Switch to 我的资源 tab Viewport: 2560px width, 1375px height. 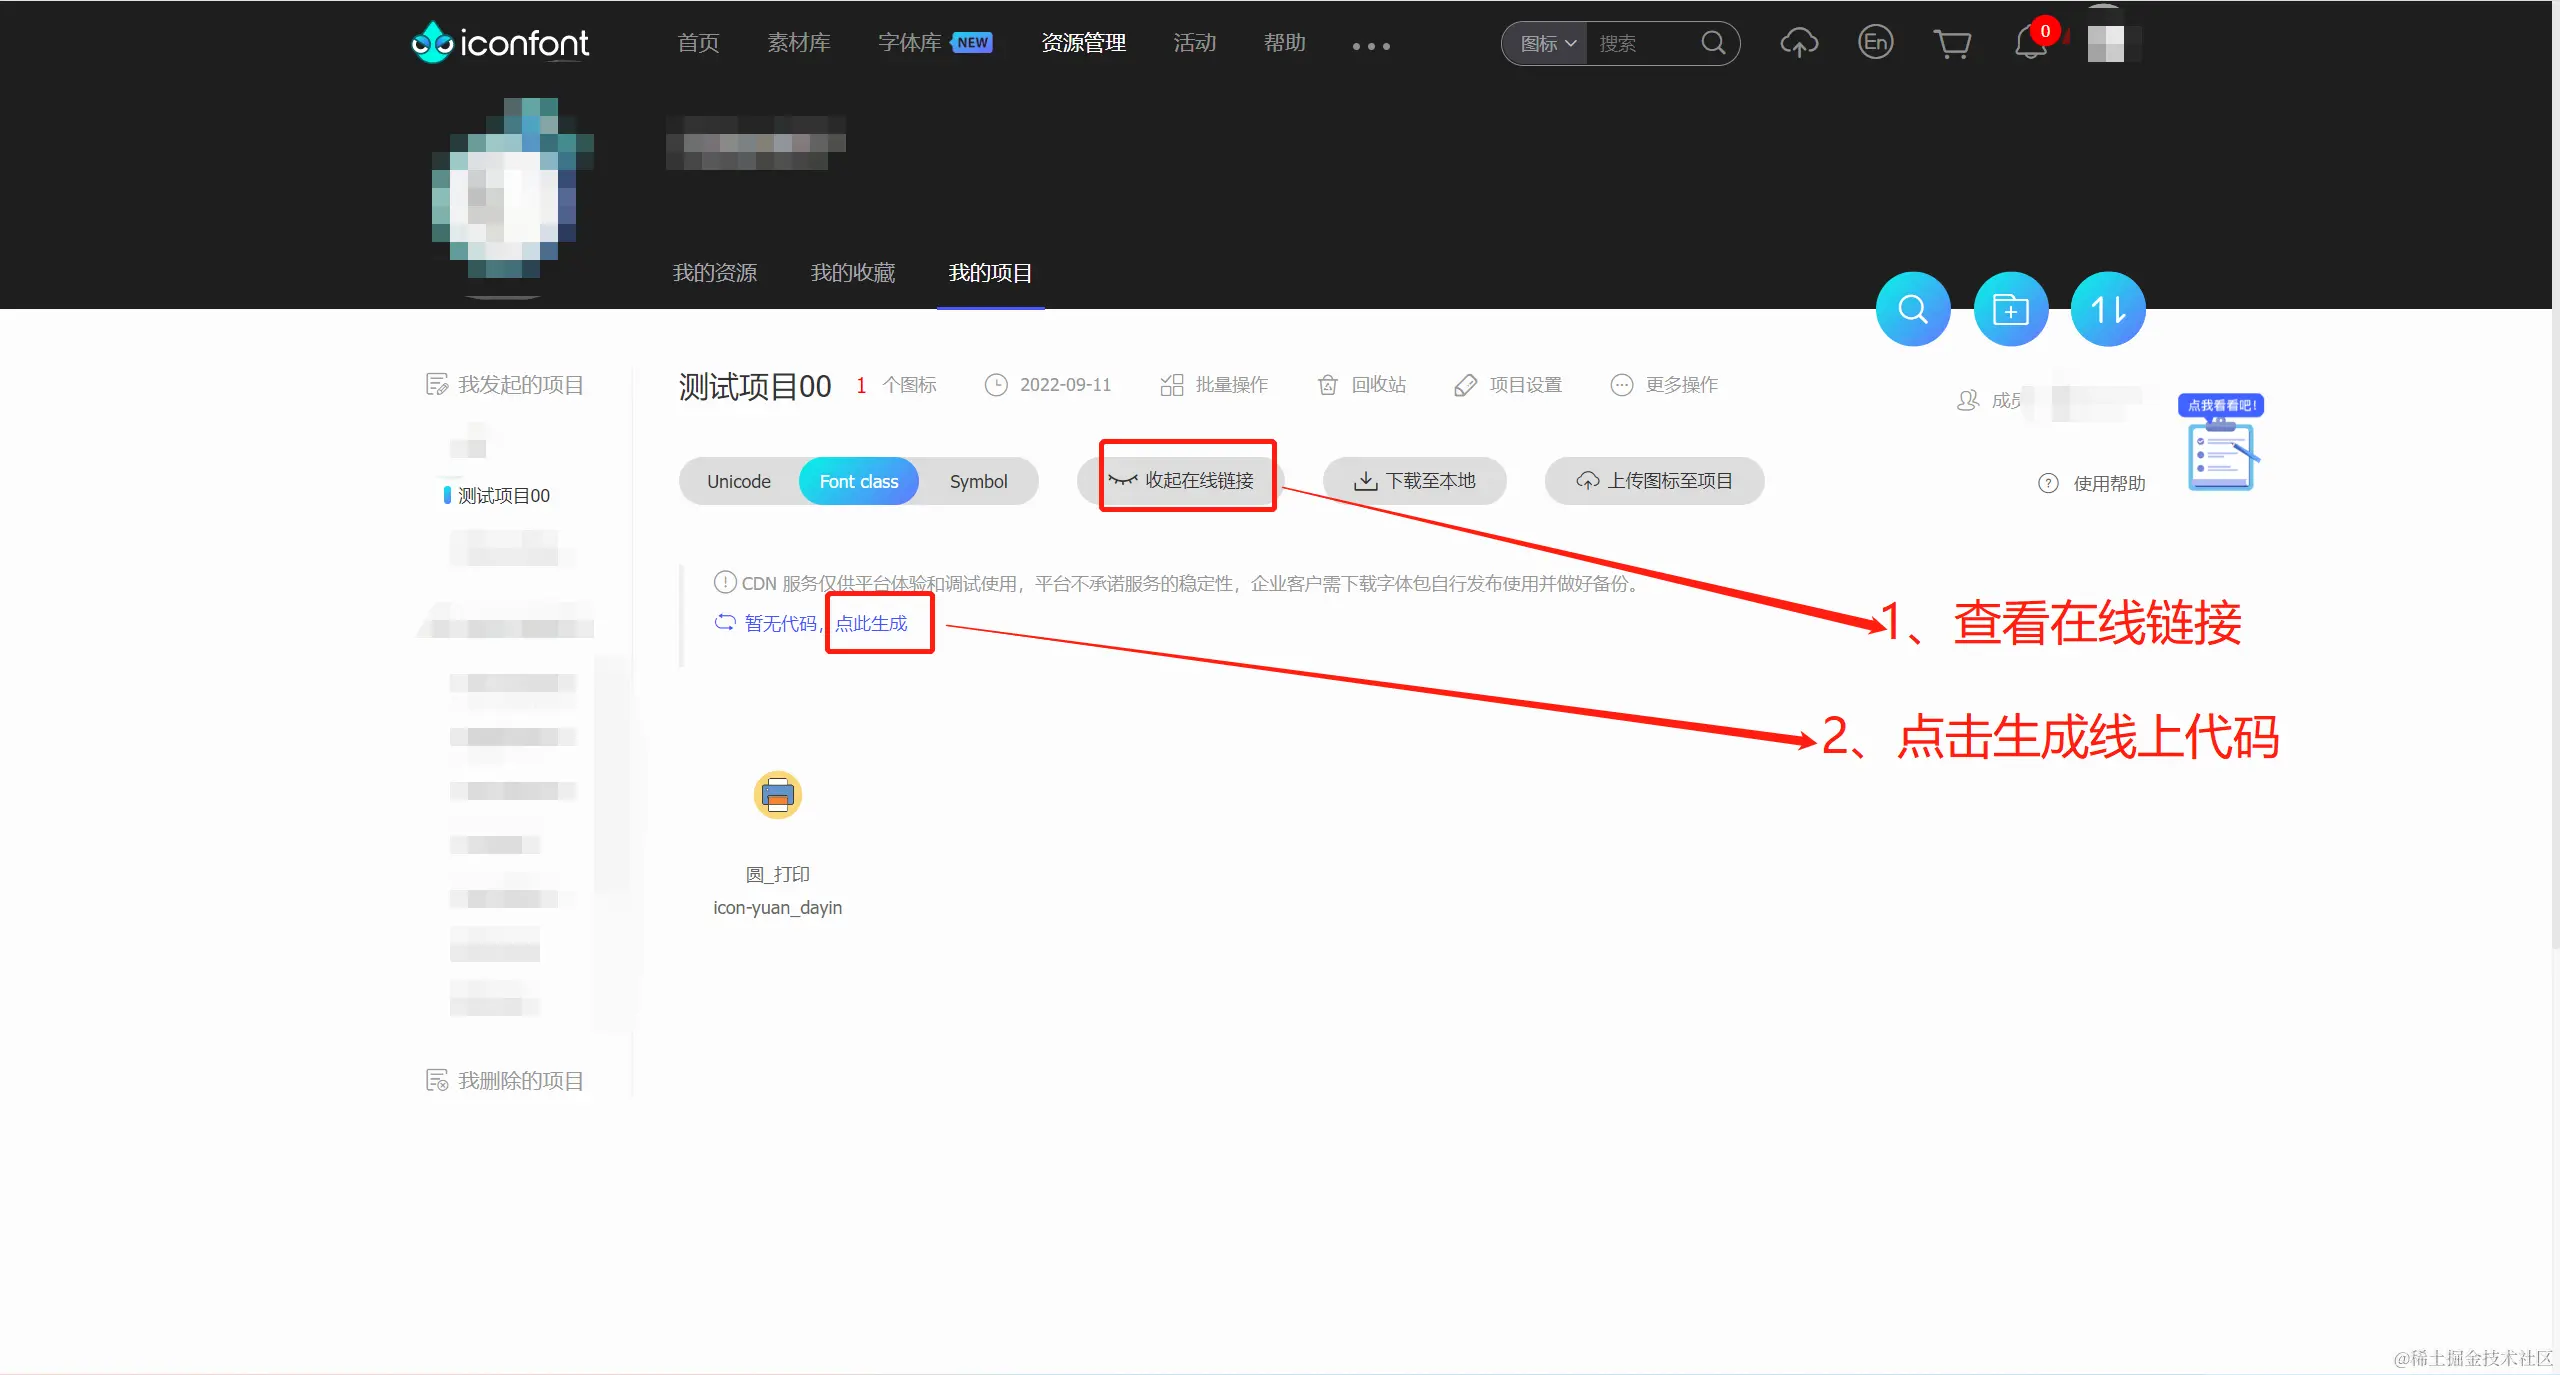tap(714, 273)
